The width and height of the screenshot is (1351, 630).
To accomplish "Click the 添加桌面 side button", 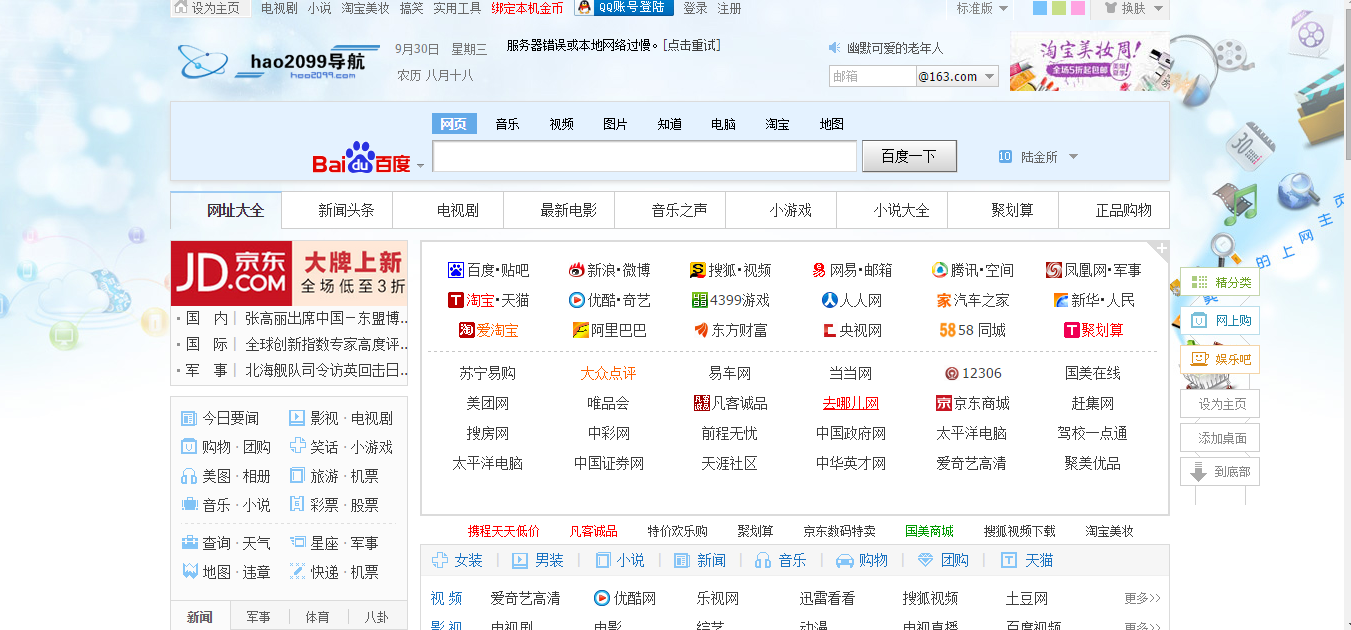I will (1220, 438).
